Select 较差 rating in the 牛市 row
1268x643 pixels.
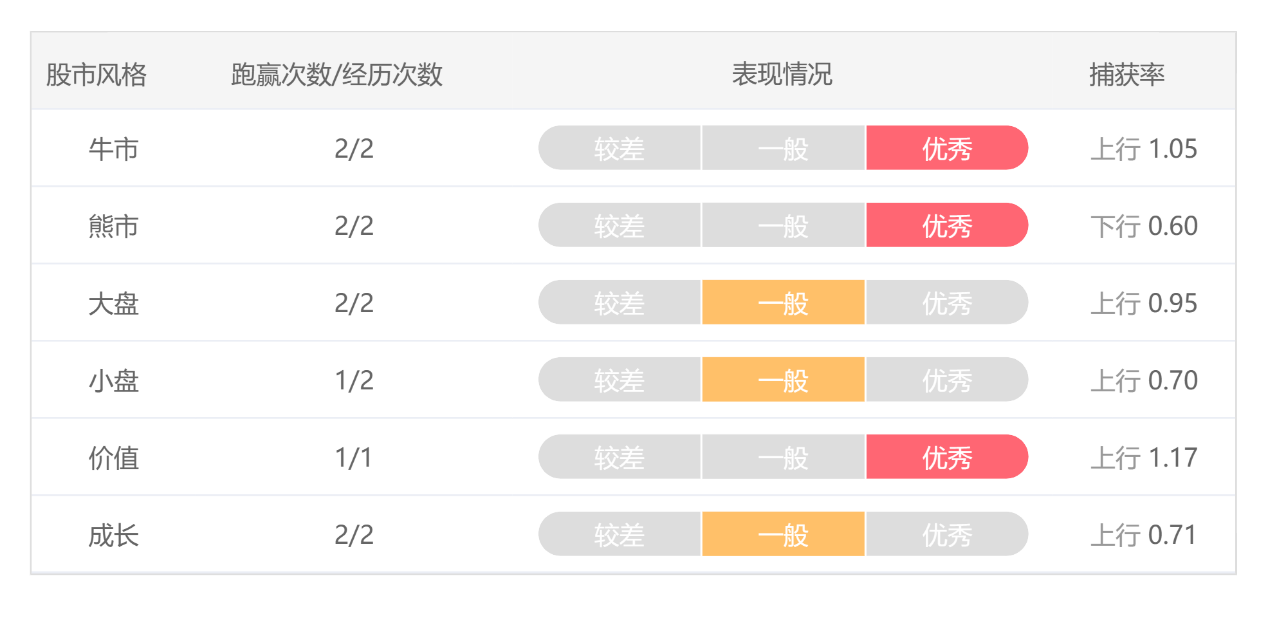pos(619,148)
